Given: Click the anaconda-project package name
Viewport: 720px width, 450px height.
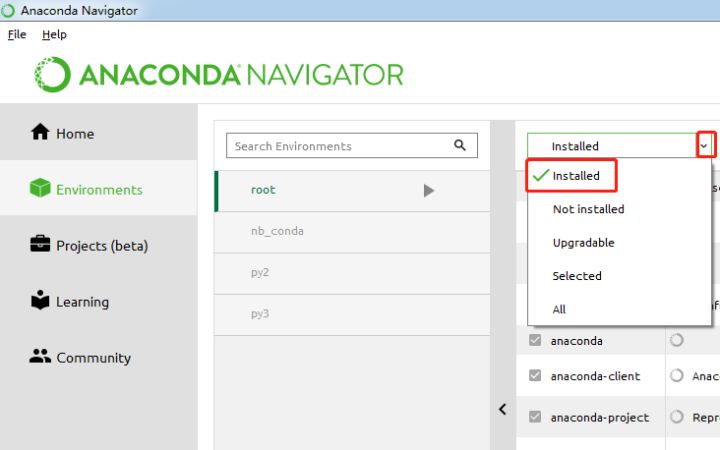Looking at the screenshot, I should click(x=600, y=417).
